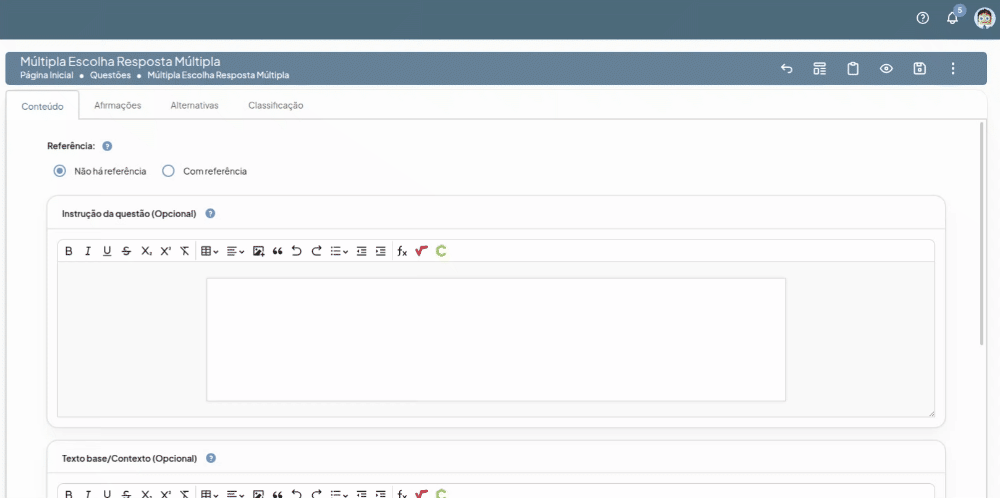Image resolution: width=1000 pixels, height=498 pixels.
Task: Click the save icon in the header bar
Action: point(919,69)
